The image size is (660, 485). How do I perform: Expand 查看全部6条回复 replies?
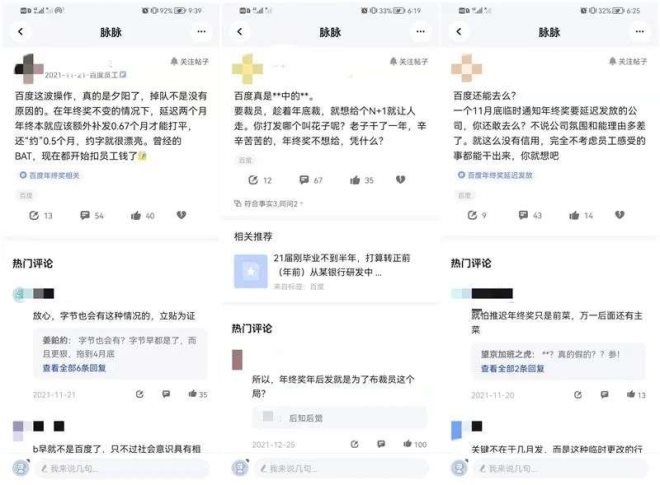74,368
